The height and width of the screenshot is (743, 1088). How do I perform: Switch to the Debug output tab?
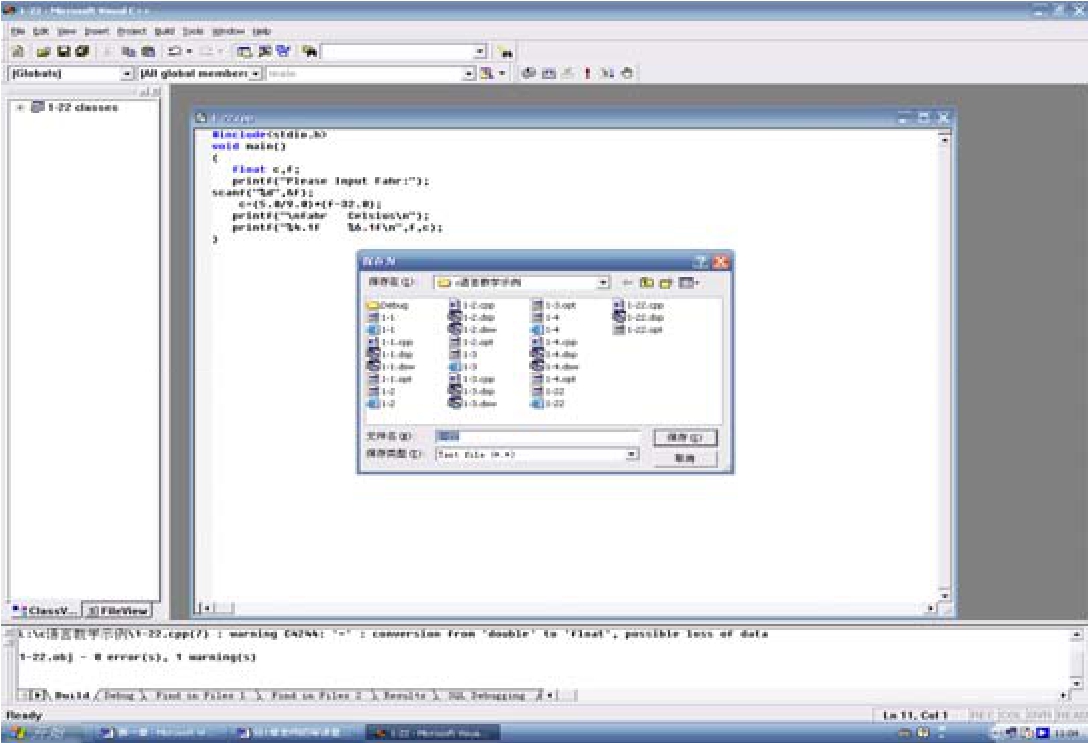[119, 695]
